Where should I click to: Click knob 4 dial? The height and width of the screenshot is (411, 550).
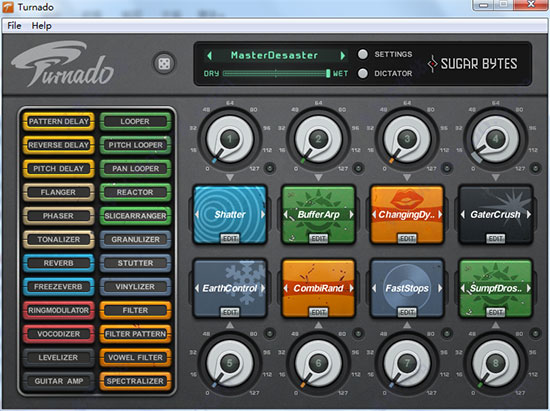495,139
